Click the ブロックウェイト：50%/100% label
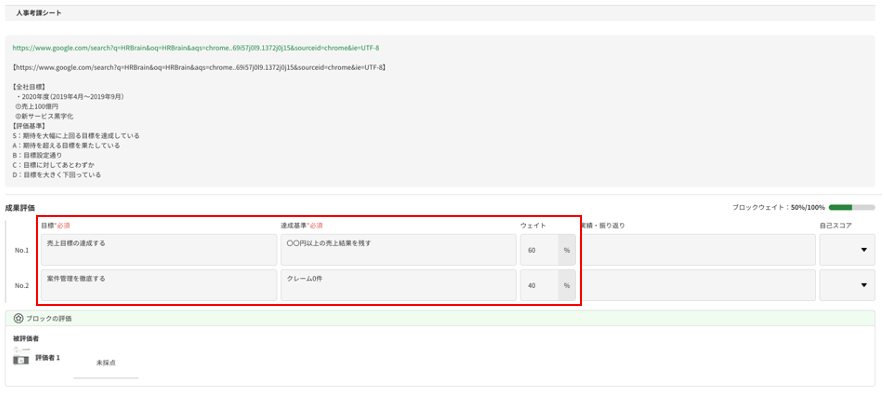This screenshot has height=397, width=884. coord(779,208)
